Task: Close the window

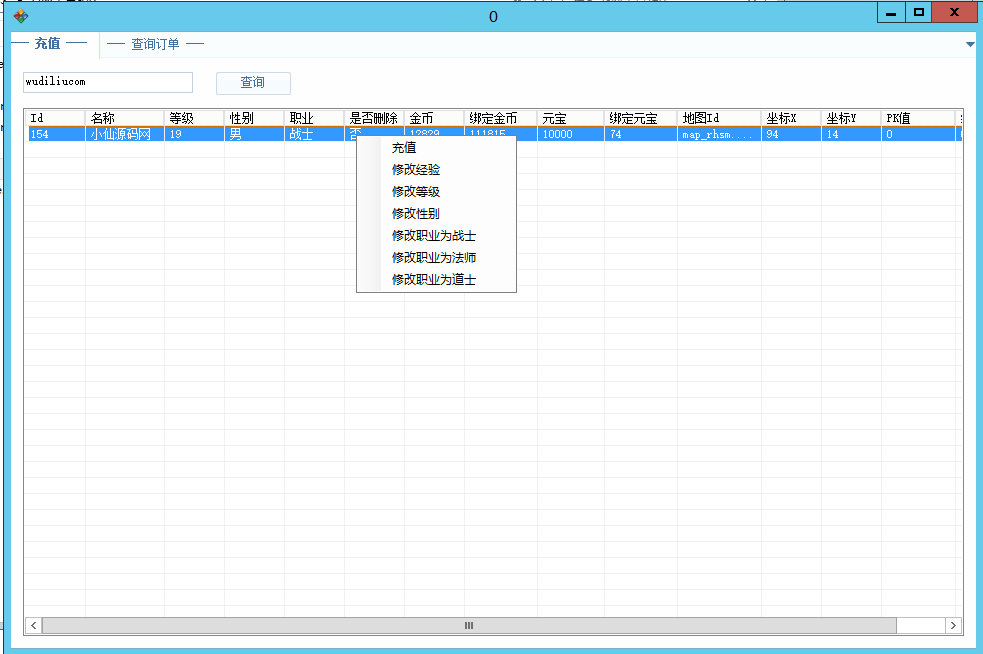Action: click(x=954, y=13)
